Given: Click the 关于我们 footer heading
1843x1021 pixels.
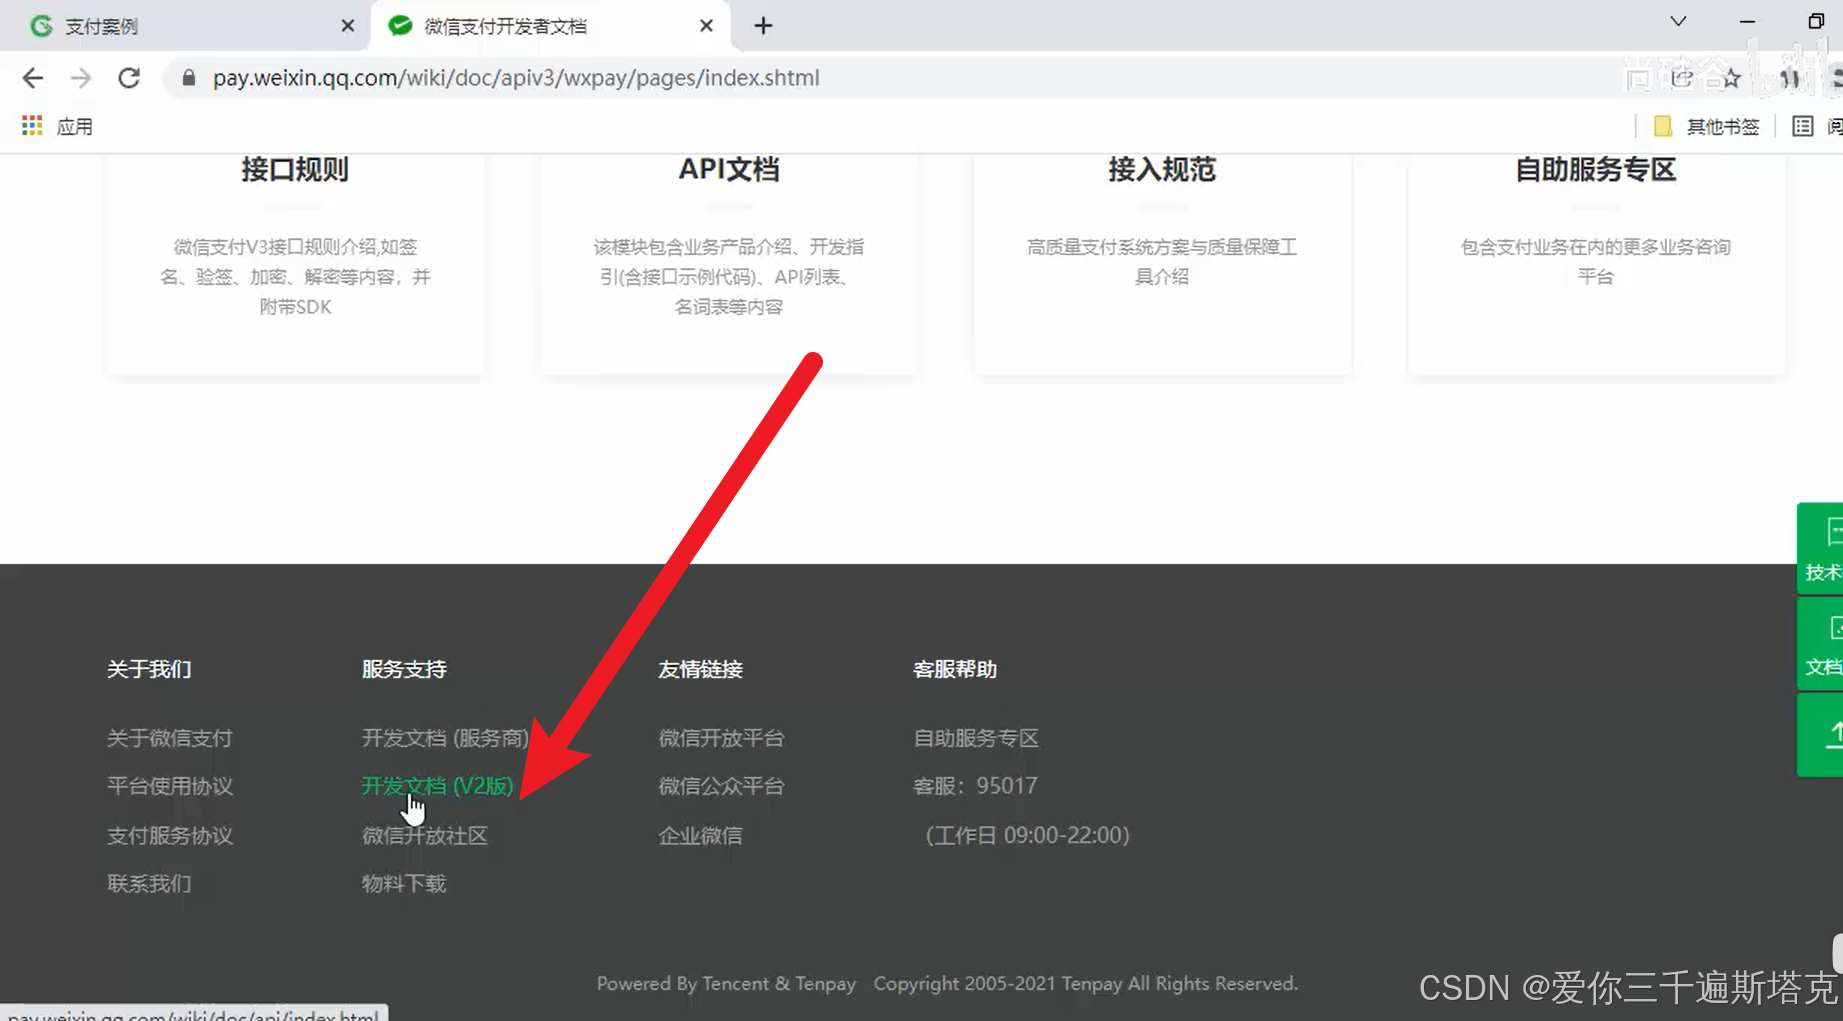Looking at the screenshot, I should tap(149, 669).
